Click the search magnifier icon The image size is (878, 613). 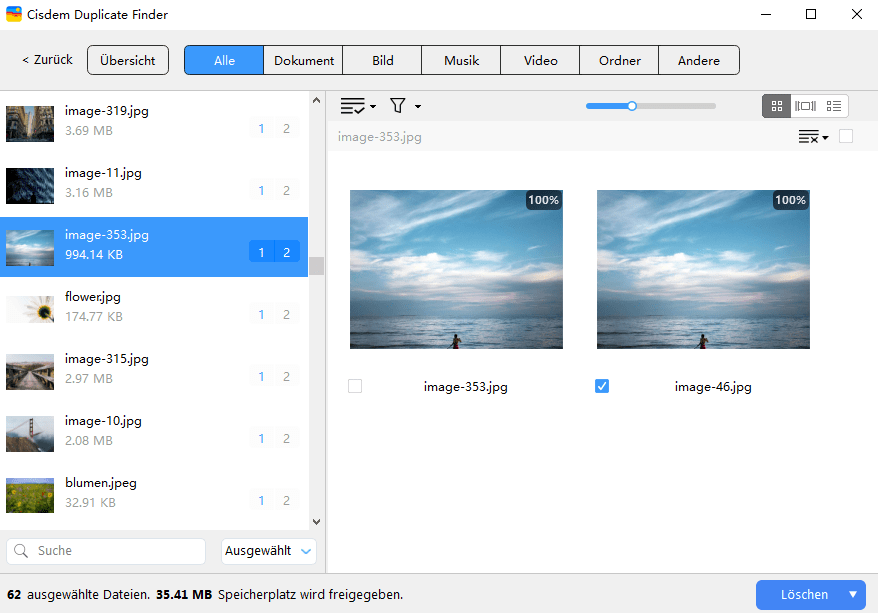tap(21, 551)
